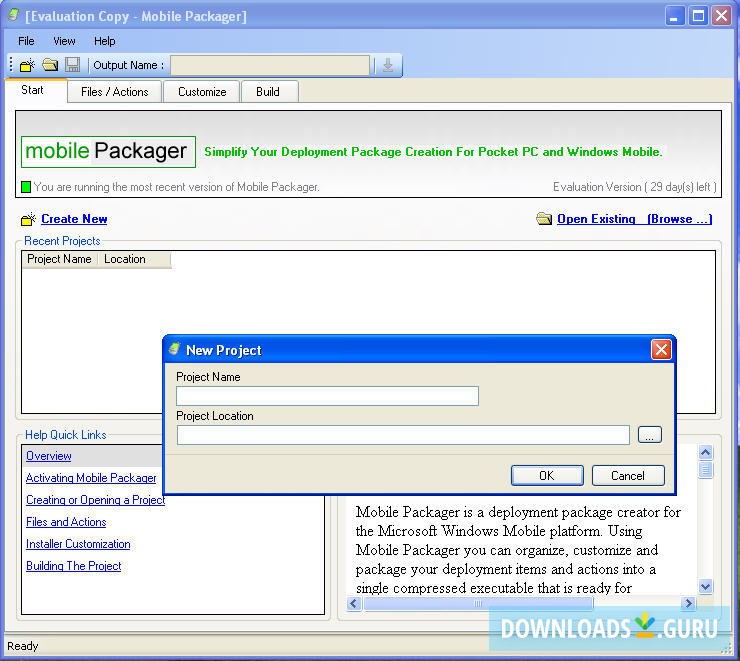Confirm with the OK button

tap(547, 476)
